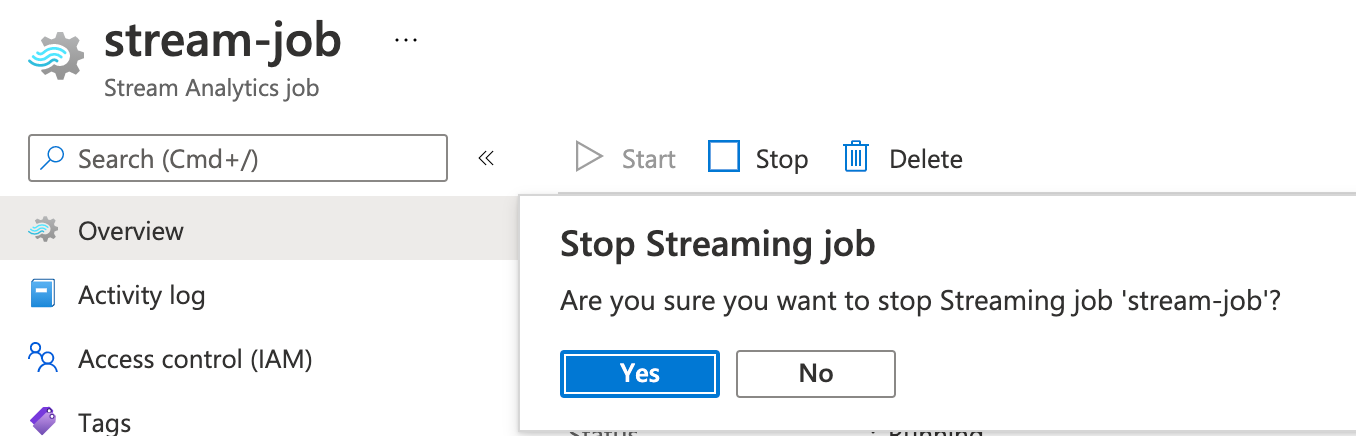
Task: Click the Stop square icon in the toolbar
Action: coord(724,157)
